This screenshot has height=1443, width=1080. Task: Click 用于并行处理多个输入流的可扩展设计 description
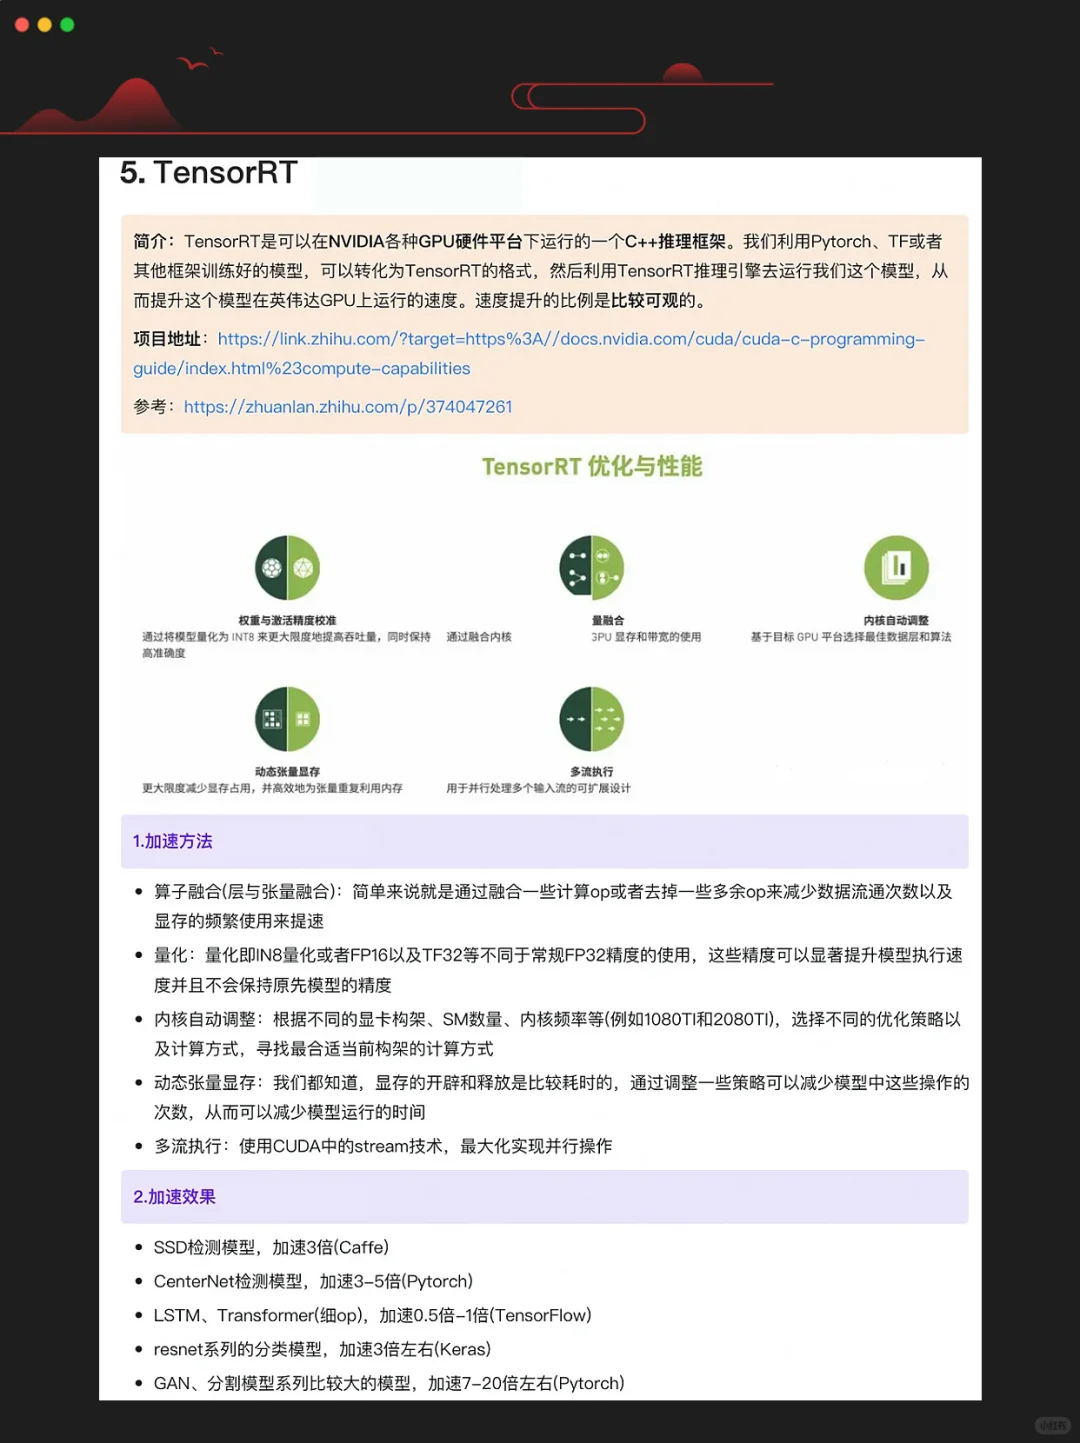pos(538,788)
